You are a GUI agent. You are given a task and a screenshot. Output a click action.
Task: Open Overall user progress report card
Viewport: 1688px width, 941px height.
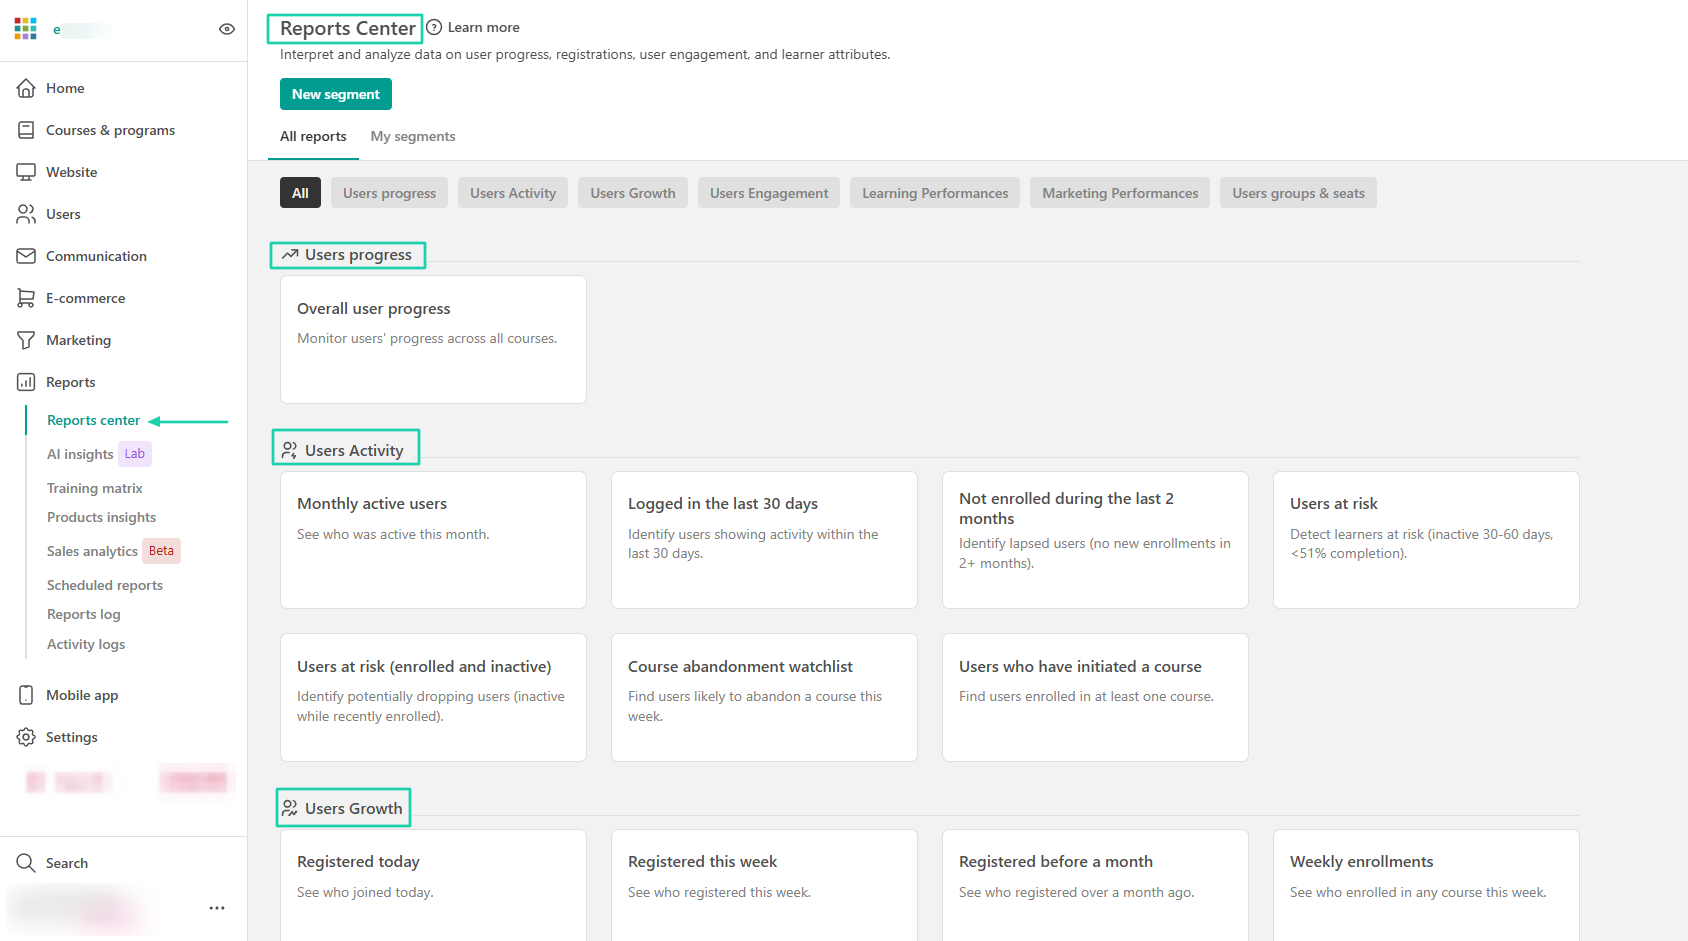[433, 340]
